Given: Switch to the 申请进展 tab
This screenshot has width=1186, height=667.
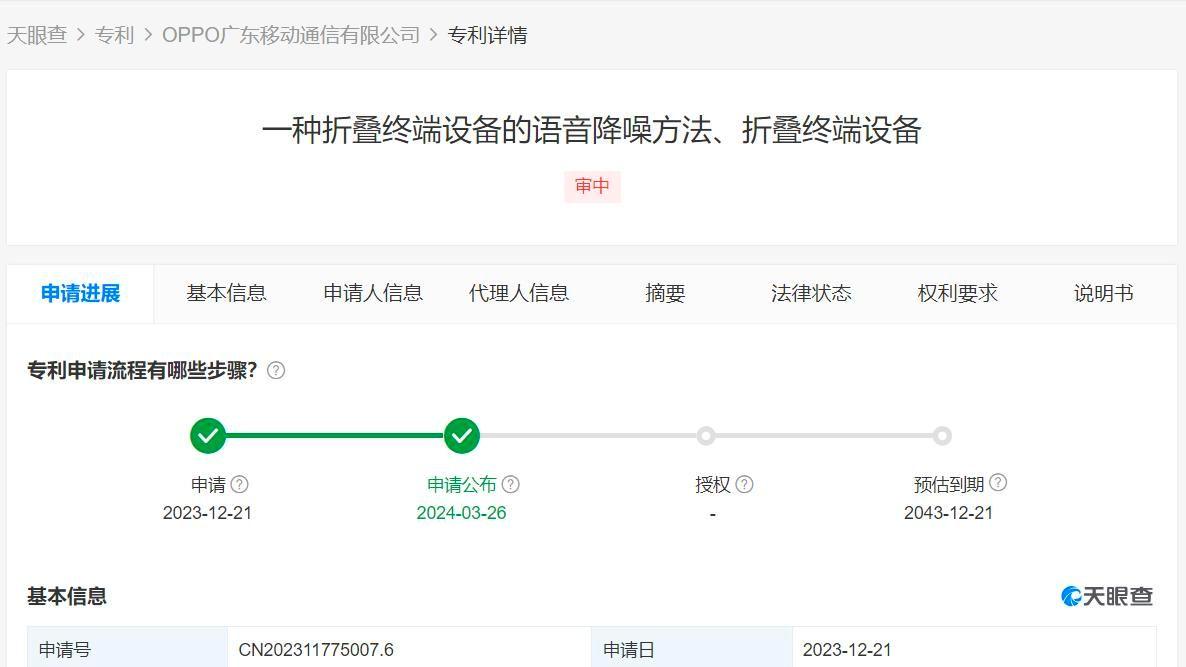Looking at the screenshot, I should [x=80, y=293].
